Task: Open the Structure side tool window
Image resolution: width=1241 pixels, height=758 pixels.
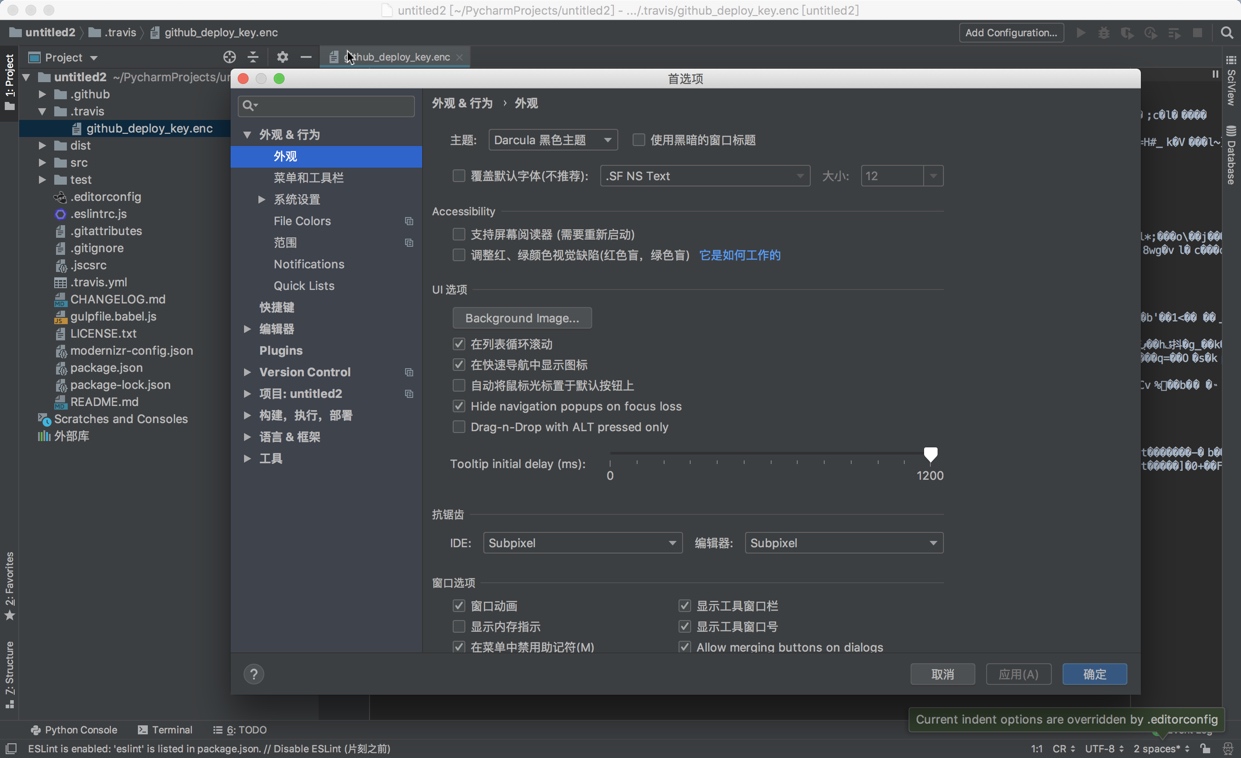Action: (x=10, y=675)
